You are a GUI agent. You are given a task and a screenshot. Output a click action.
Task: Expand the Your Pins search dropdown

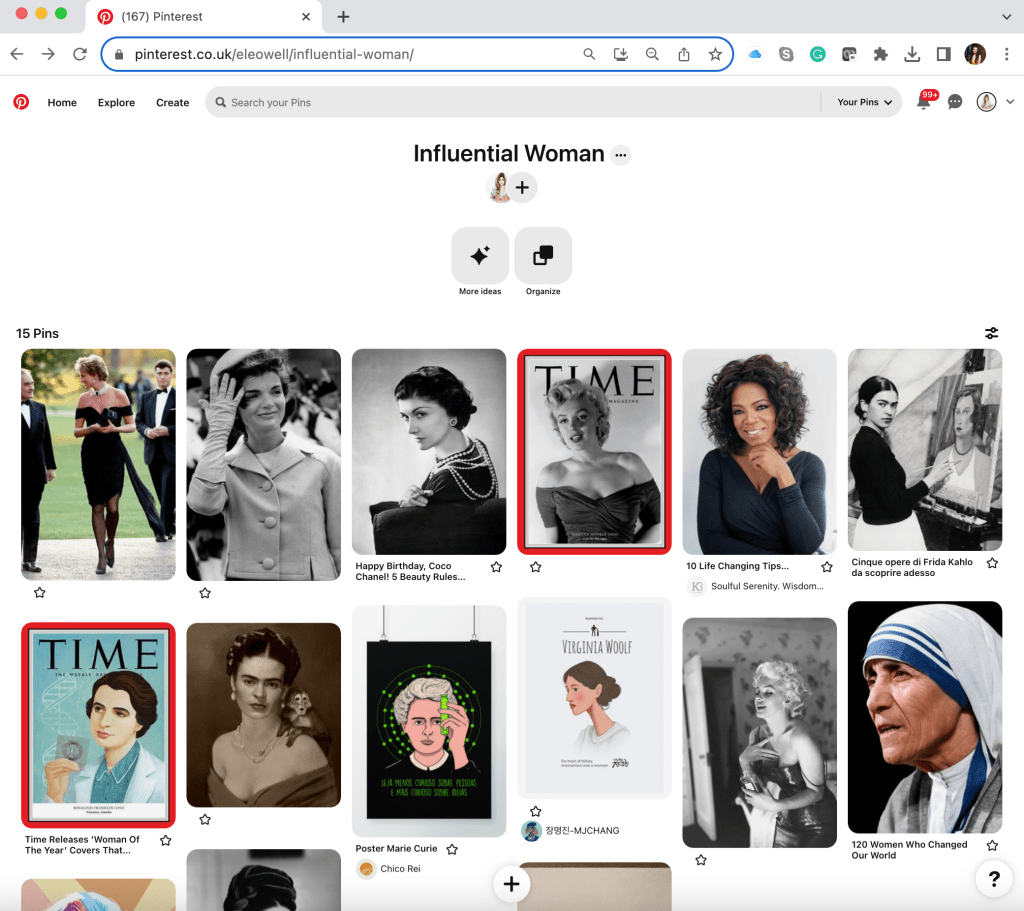coord(864,102)
